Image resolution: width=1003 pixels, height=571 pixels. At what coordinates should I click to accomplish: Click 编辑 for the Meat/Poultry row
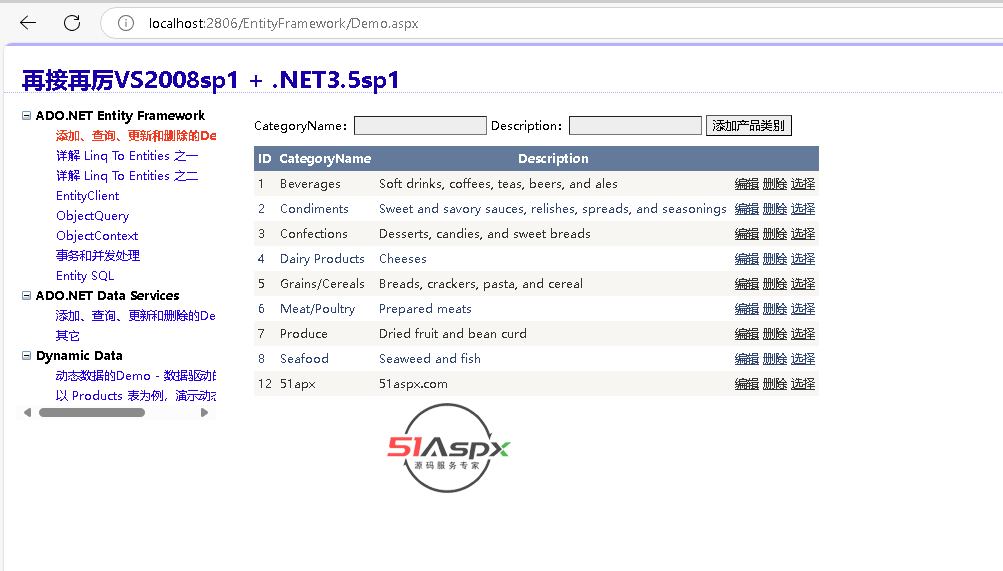tap(746, 309)
